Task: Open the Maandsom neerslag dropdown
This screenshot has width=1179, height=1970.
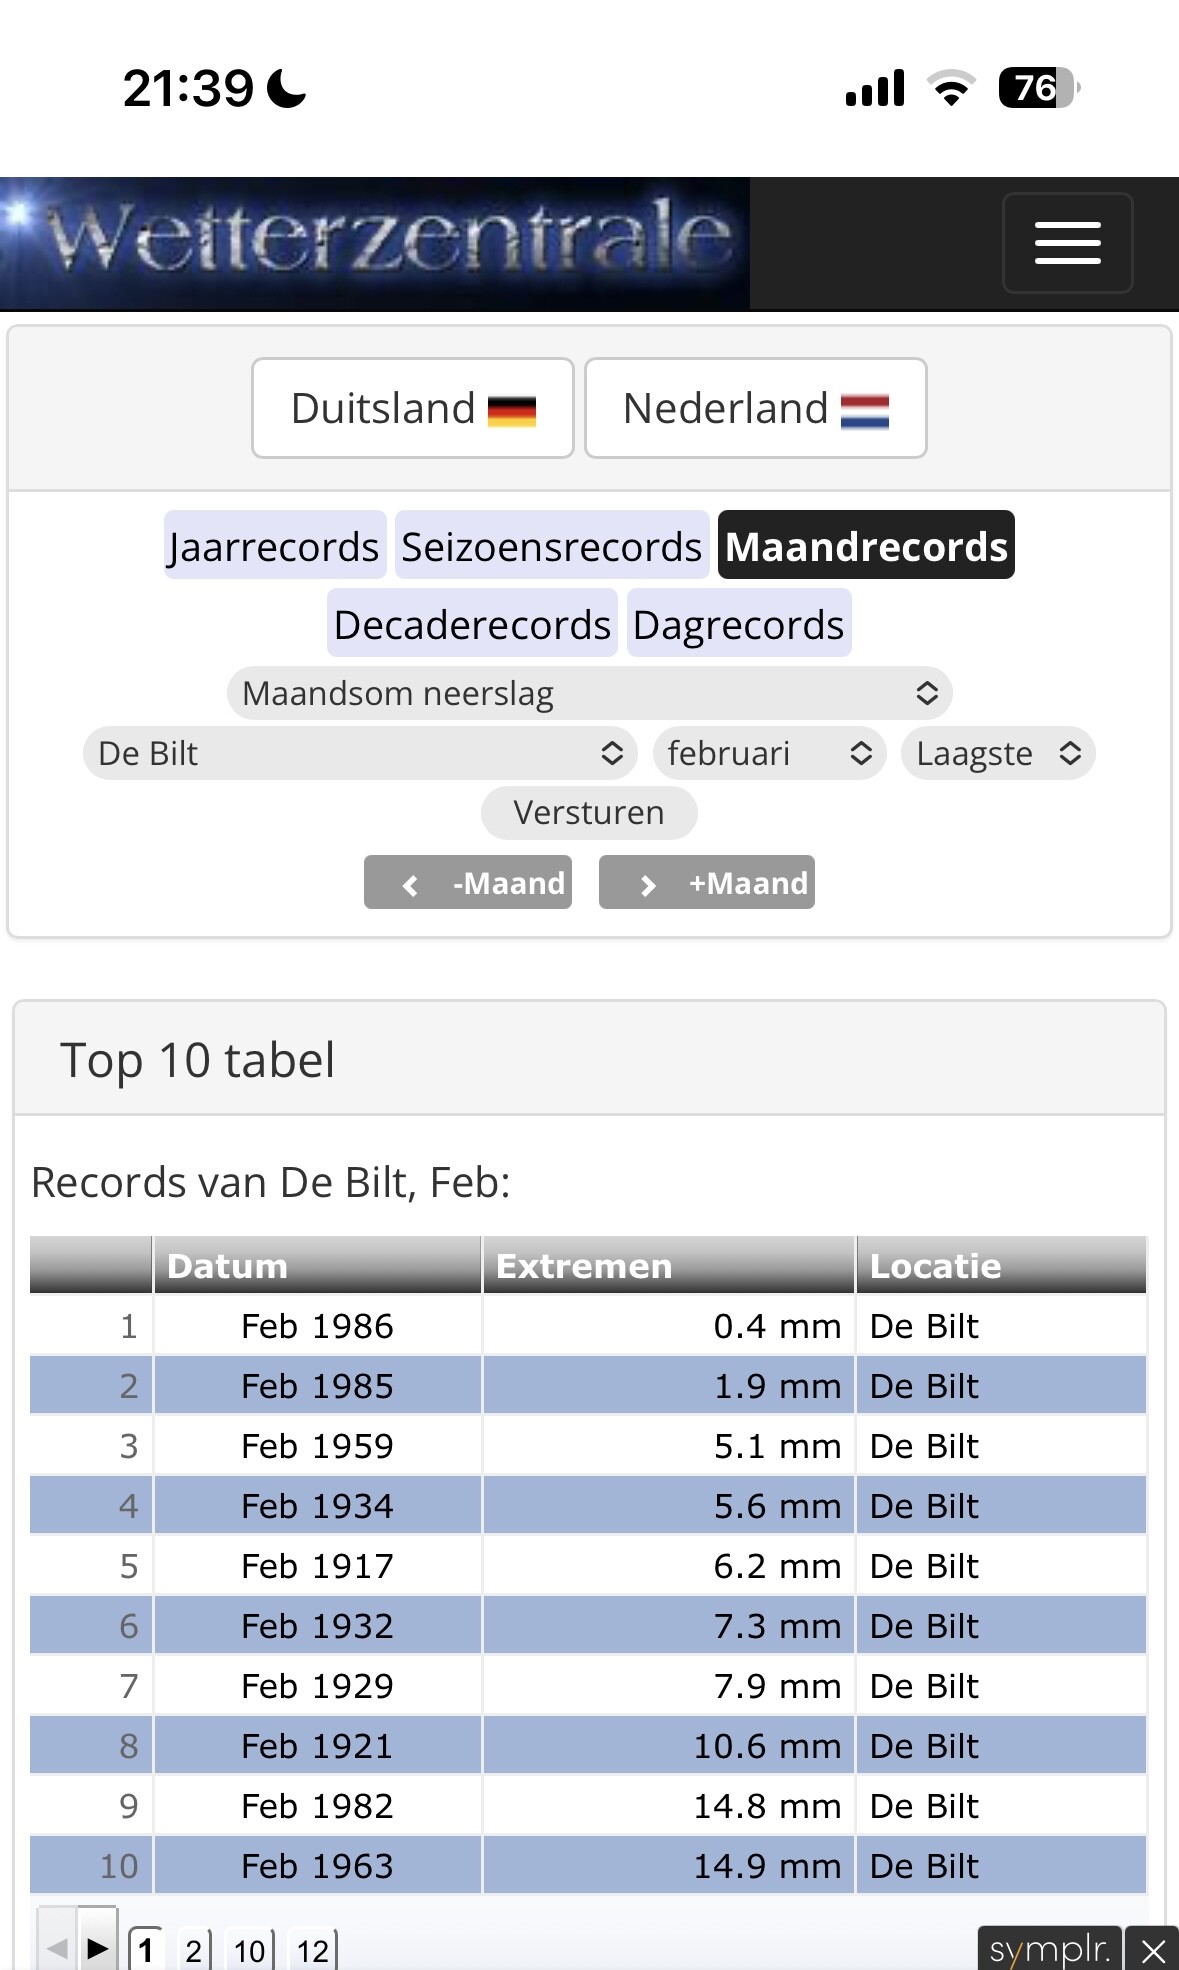Action: (589, 693)
